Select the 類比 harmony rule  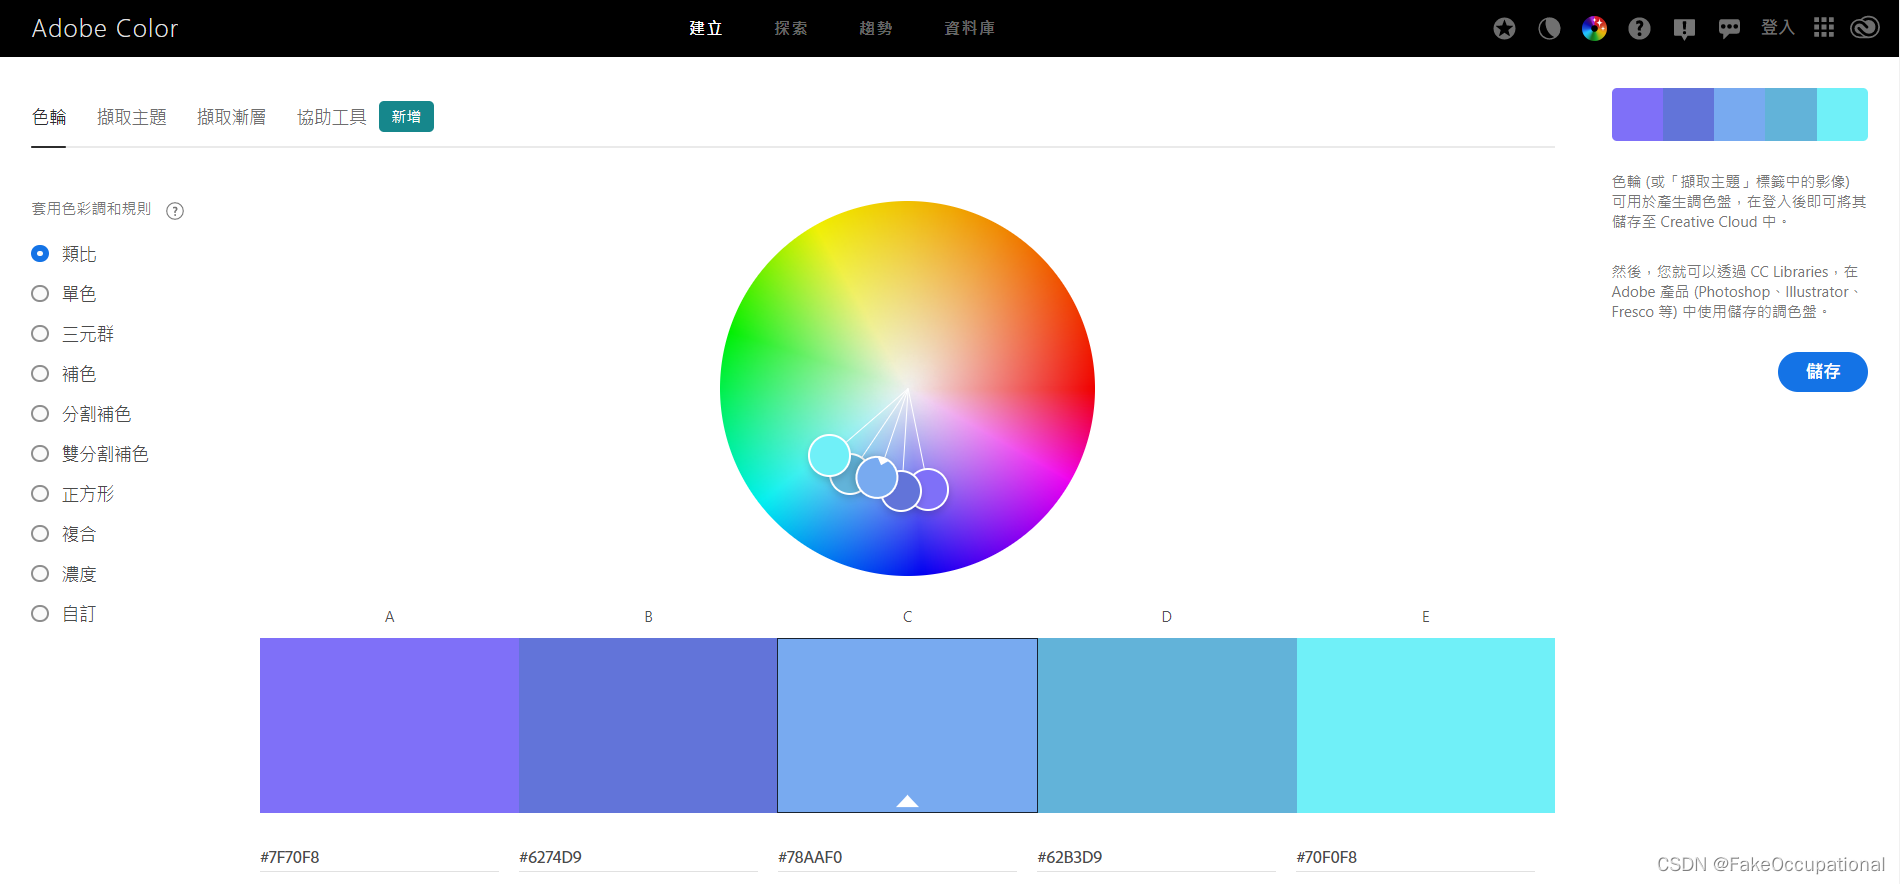pyautogui.click(x=64, y=254)
